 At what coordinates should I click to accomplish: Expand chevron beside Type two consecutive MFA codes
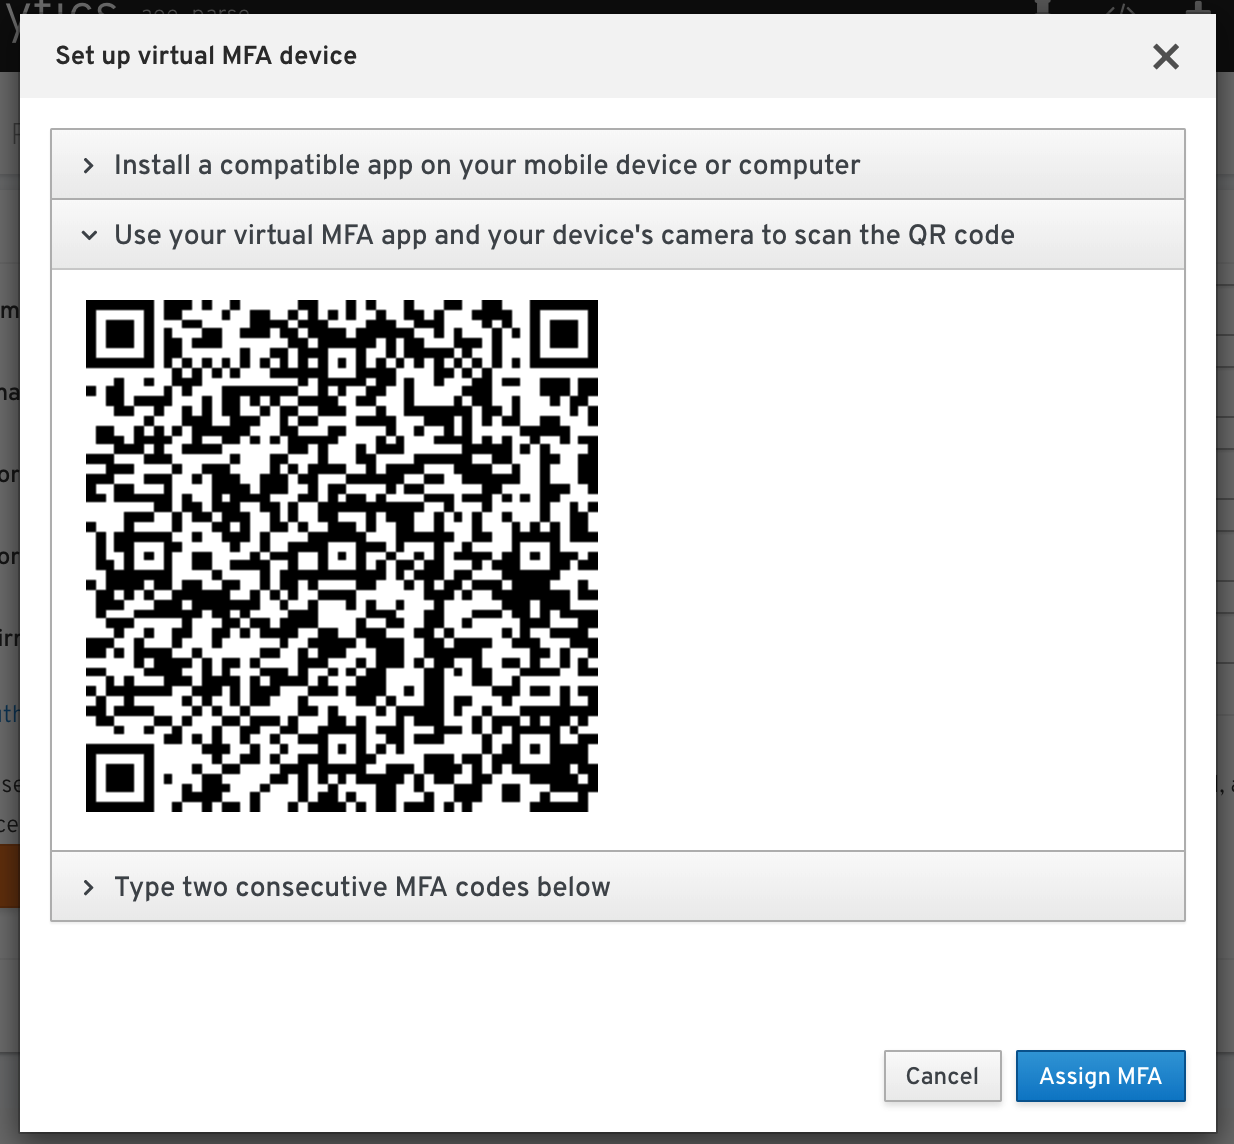89,887
